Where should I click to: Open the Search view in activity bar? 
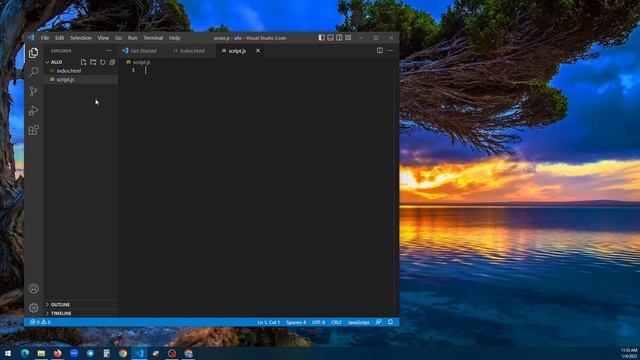33,71
